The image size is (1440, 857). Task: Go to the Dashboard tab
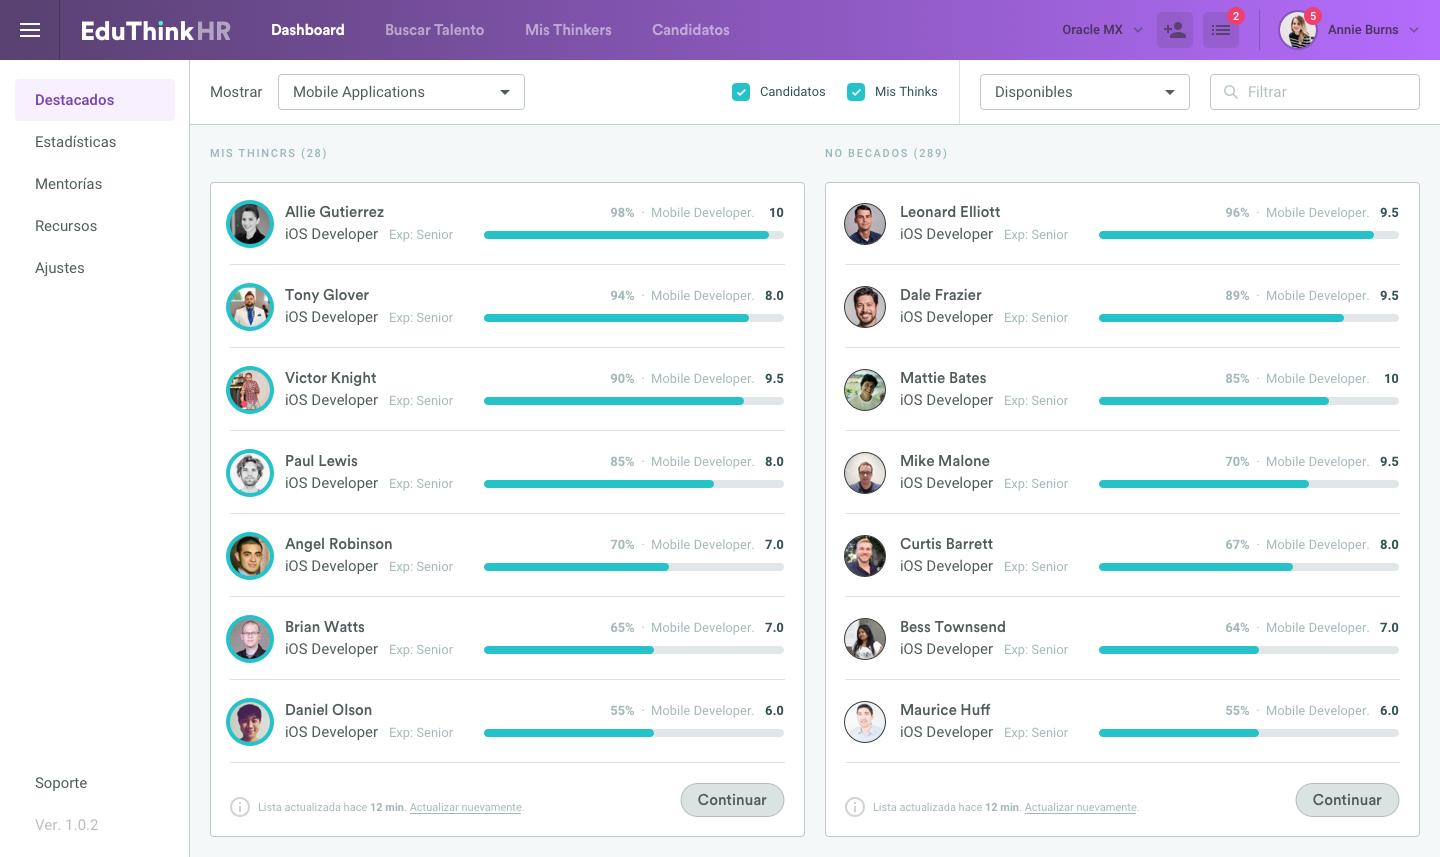tap(308, 30)
